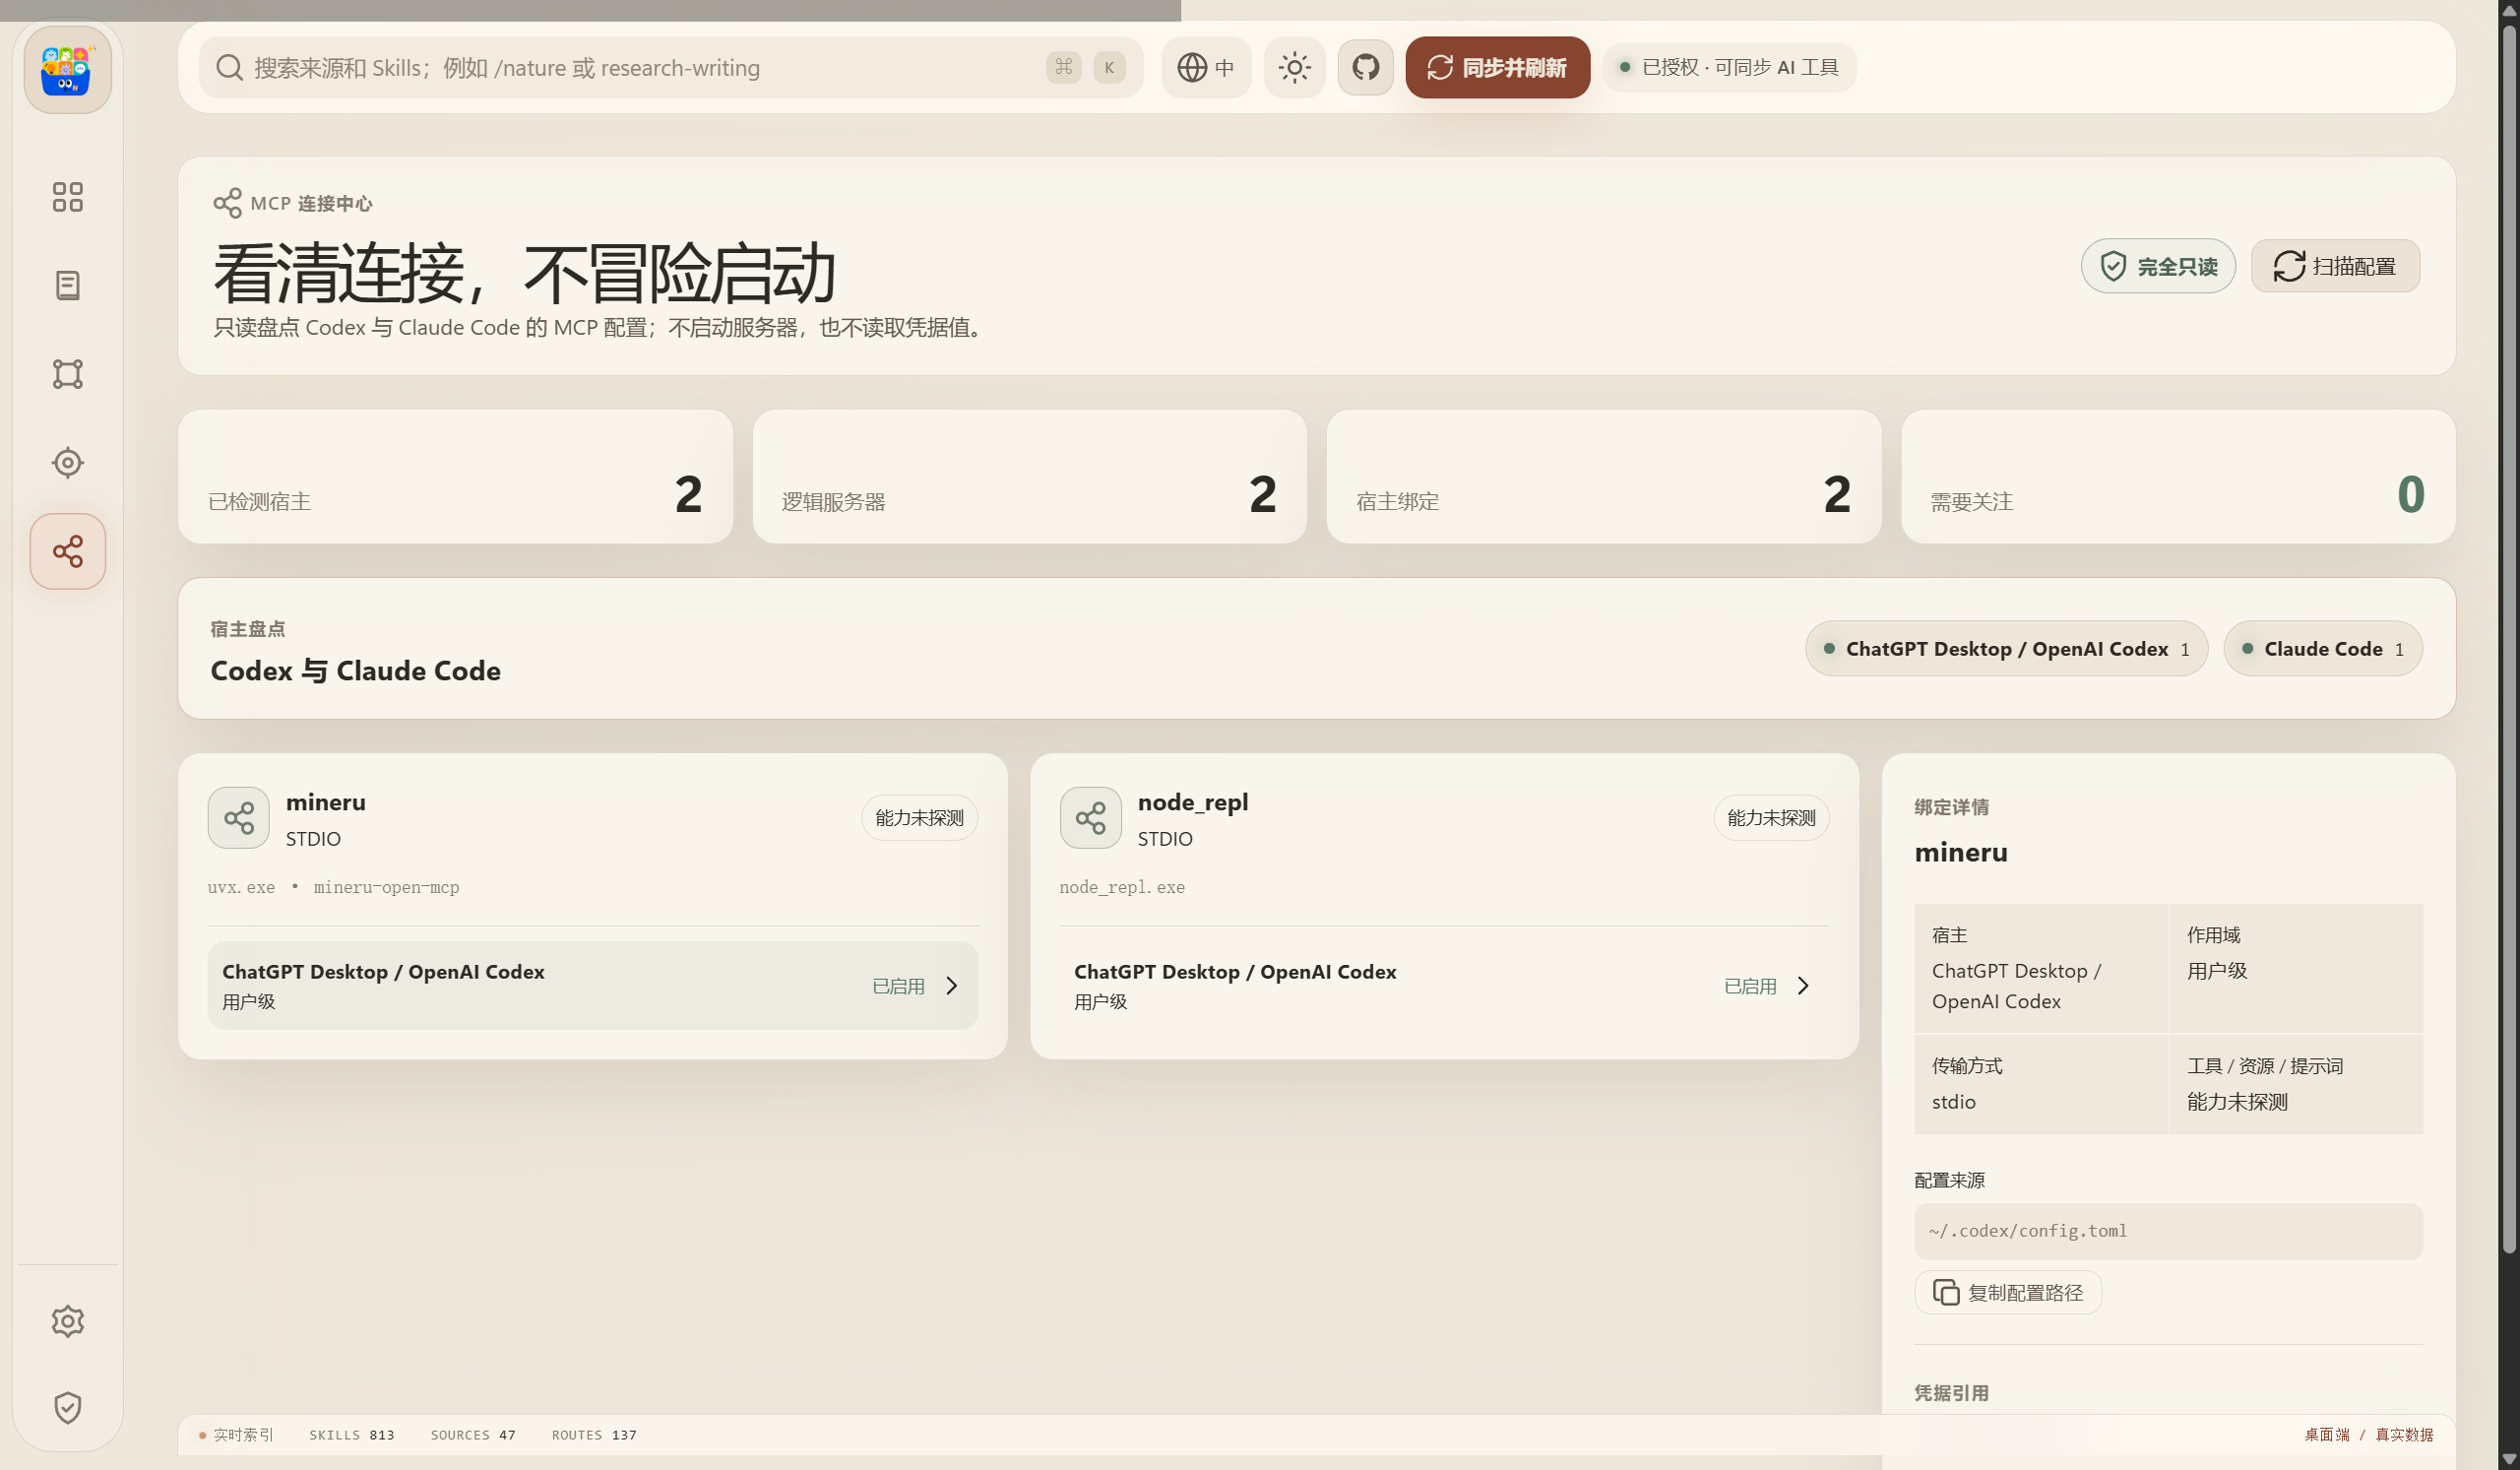Click 真实数据 in the status bar
2520x1470 pixels.
2404,1435
